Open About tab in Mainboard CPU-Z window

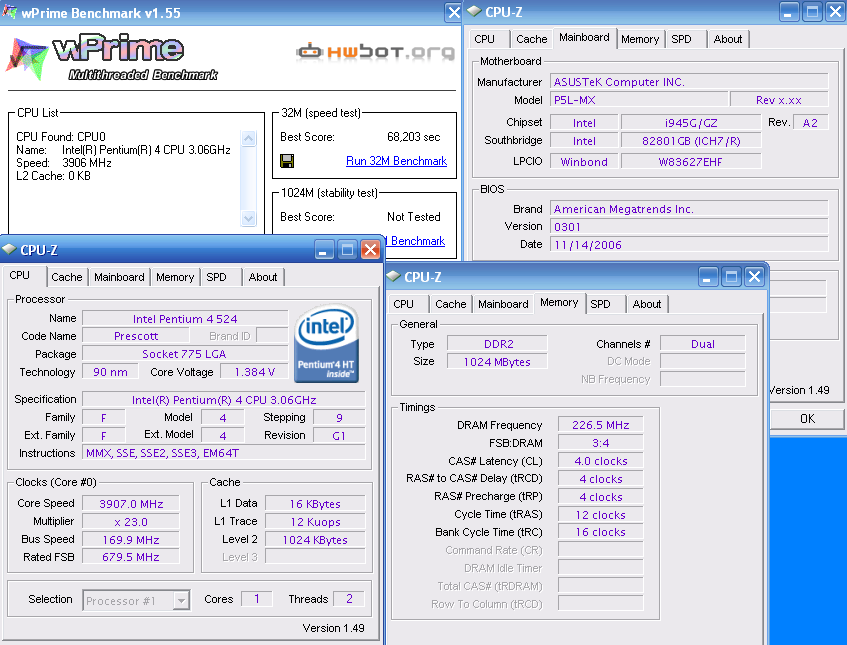728,39
